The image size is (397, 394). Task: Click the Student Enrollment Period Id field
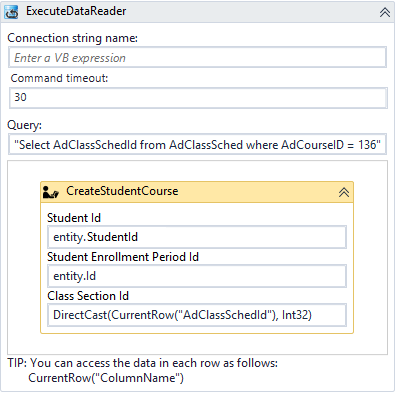click(x=197, y=276)
